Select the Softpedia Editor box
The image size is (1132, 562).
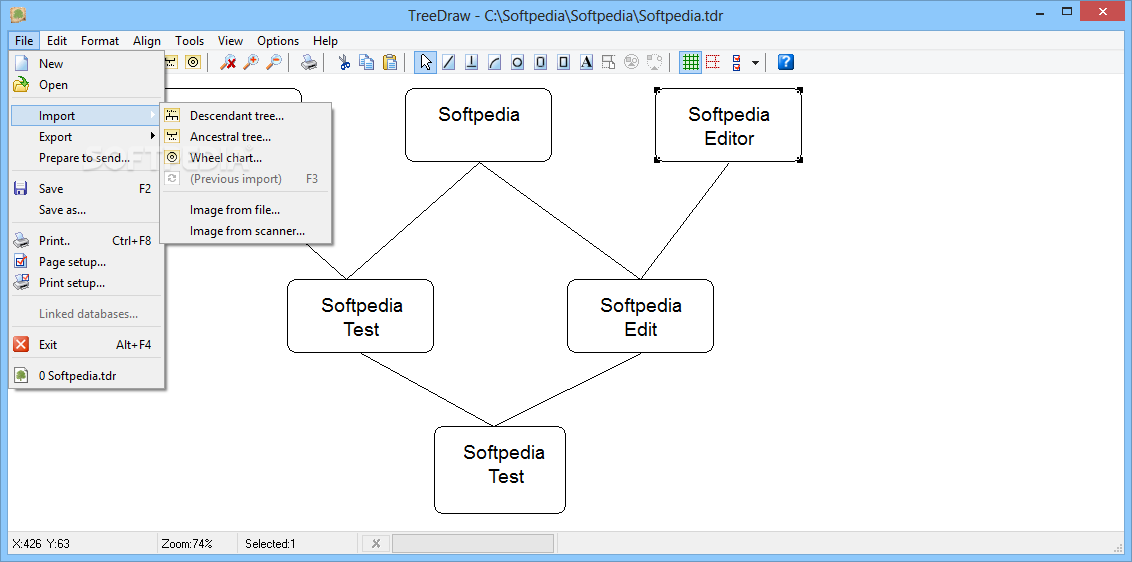point(728,125)
